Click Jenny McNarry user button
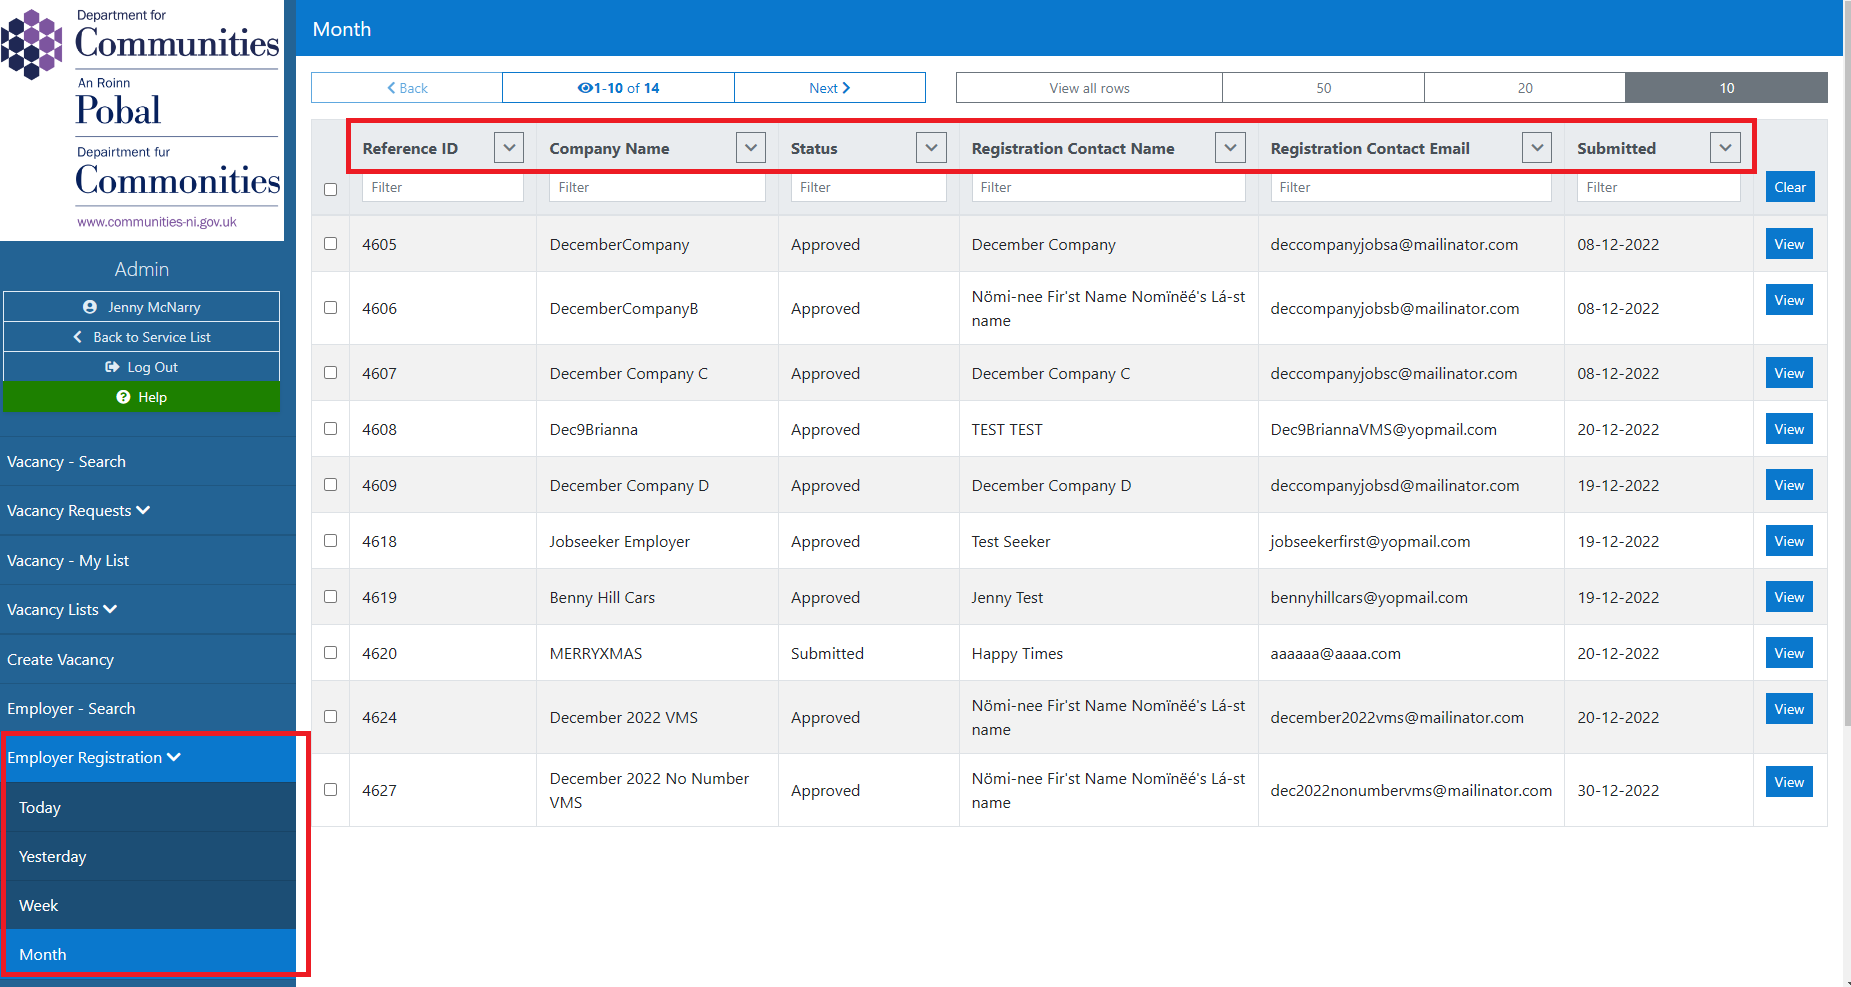1851x987 pixels. pyautogui.click(x=141, y=307)
